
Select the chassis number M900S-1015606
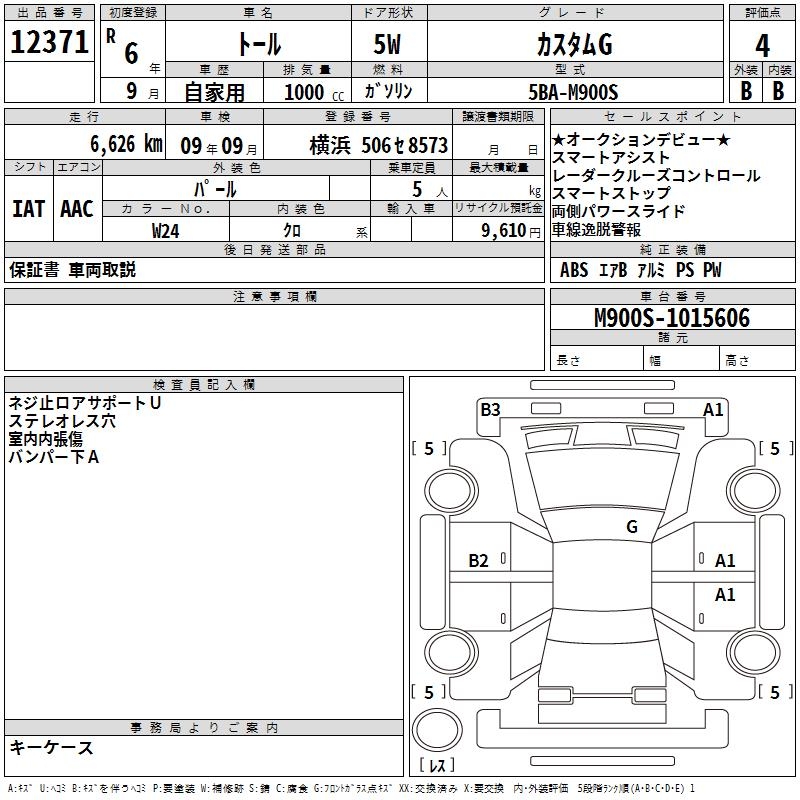coord(672,318)
